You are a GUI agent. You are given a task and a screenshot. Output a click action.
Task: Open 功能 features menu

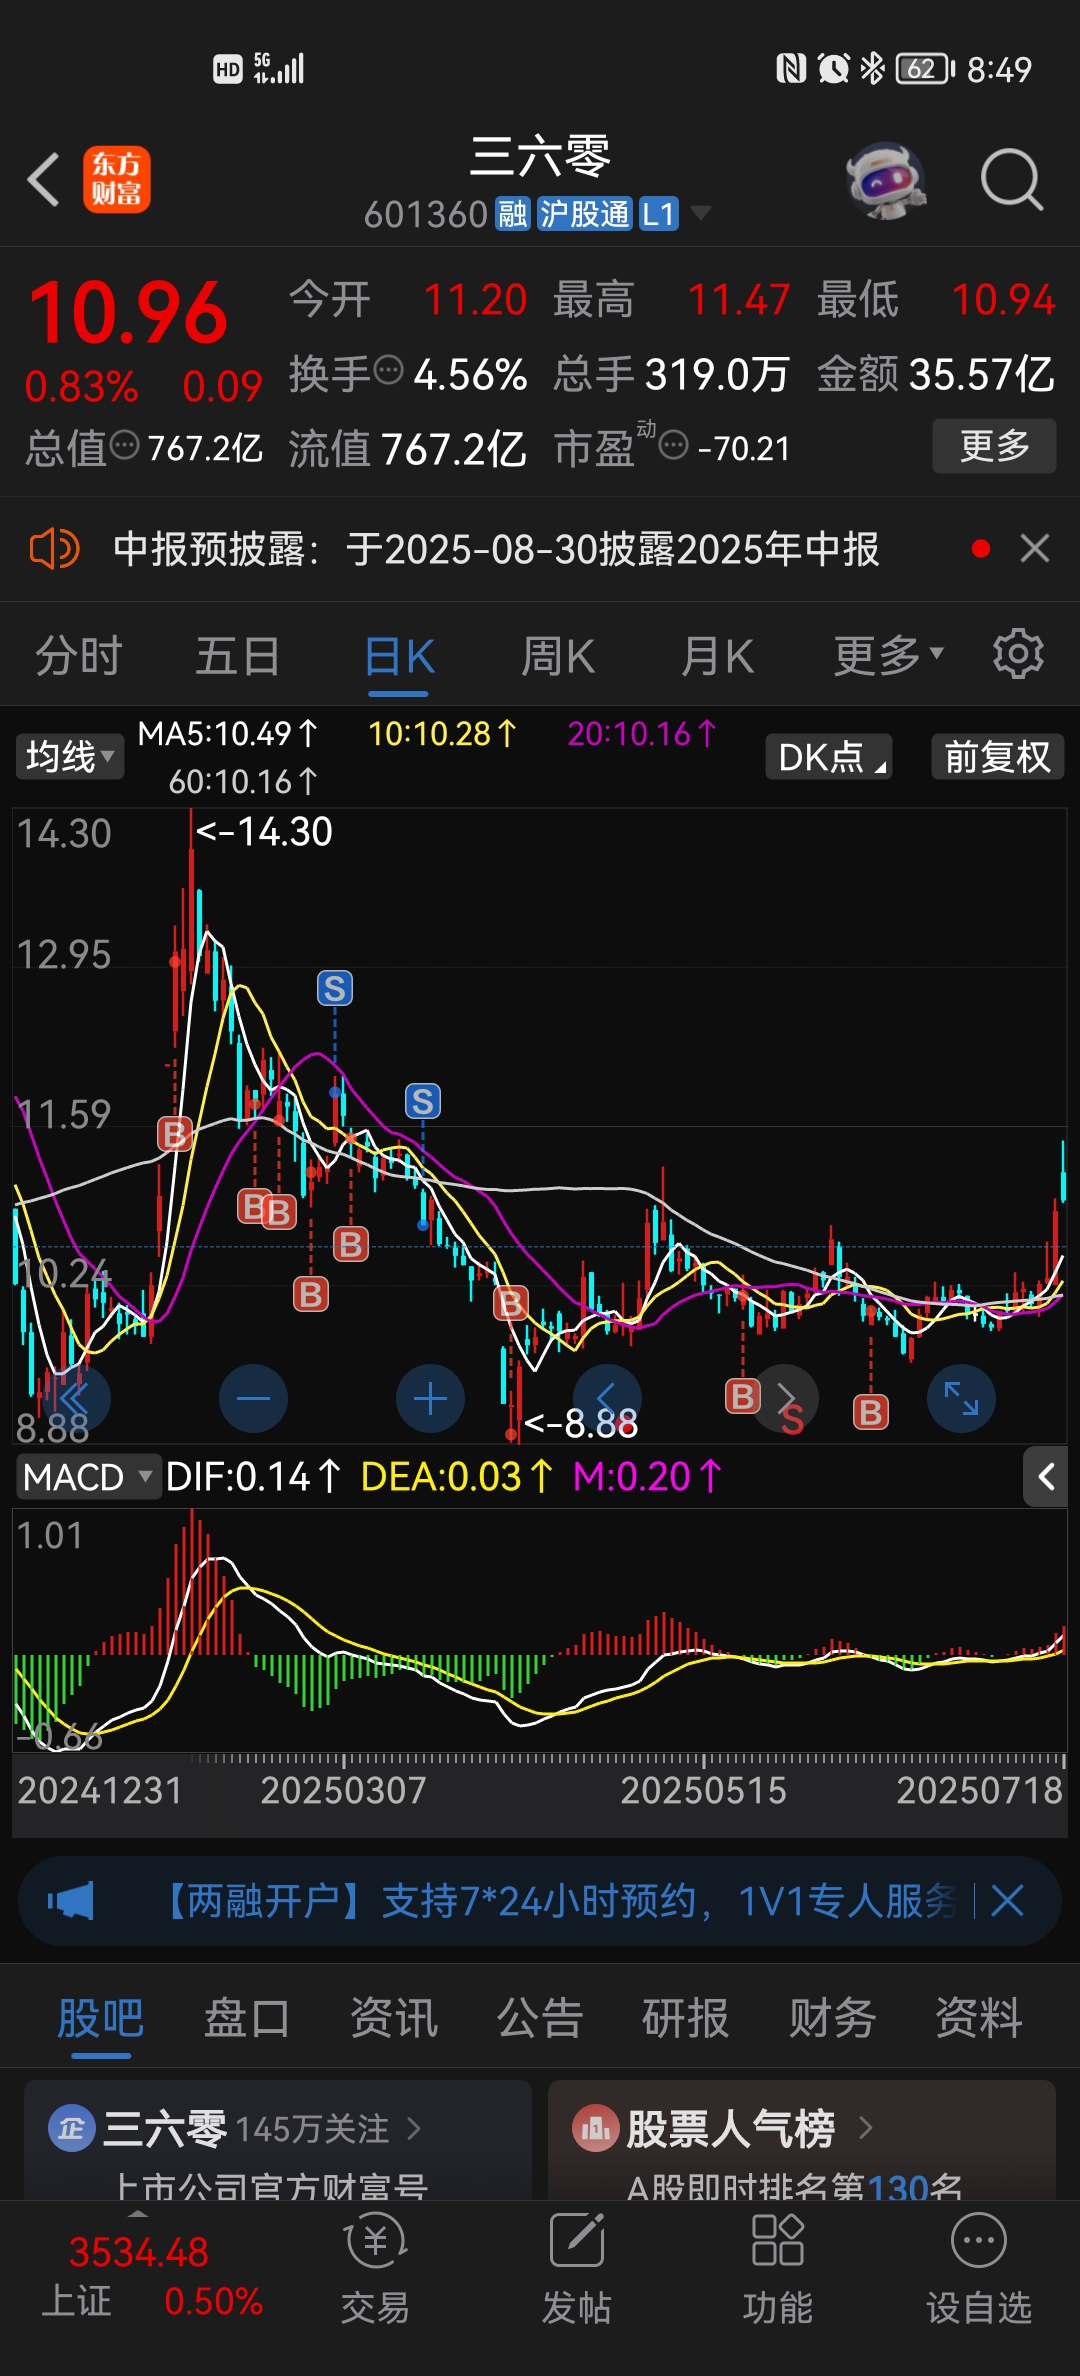coord(778,2268)
